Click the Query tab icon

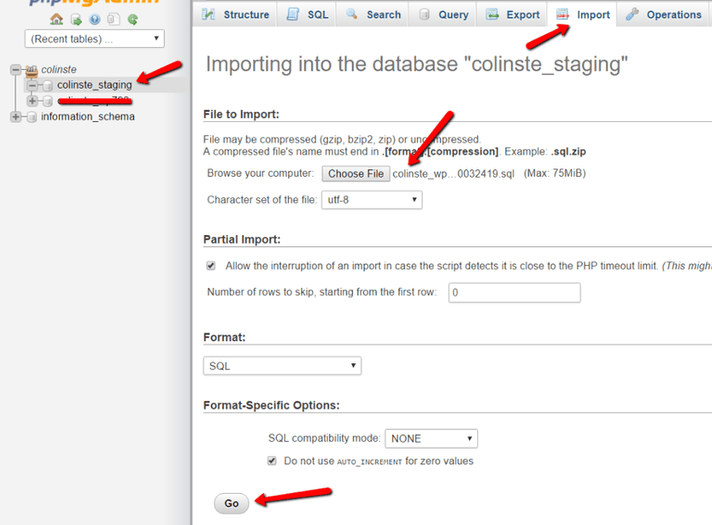[424, 15]
